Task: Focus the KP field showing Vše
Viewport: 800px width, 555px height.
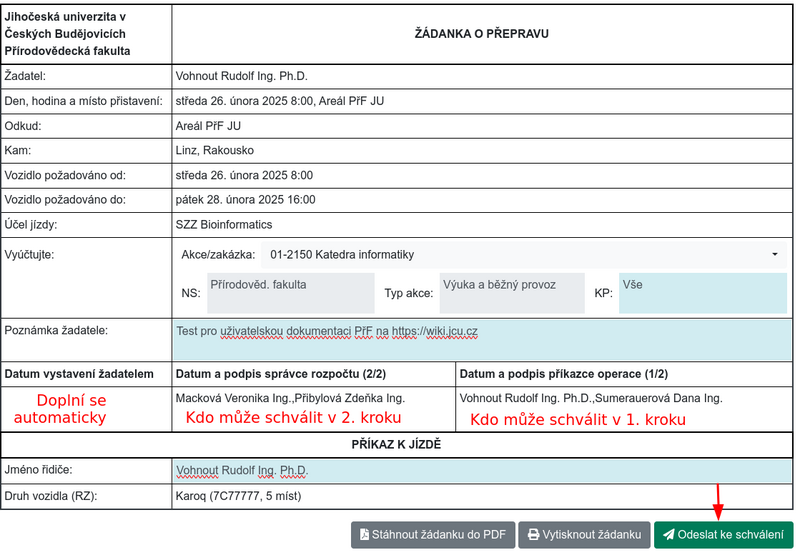Action: [702, 293]
